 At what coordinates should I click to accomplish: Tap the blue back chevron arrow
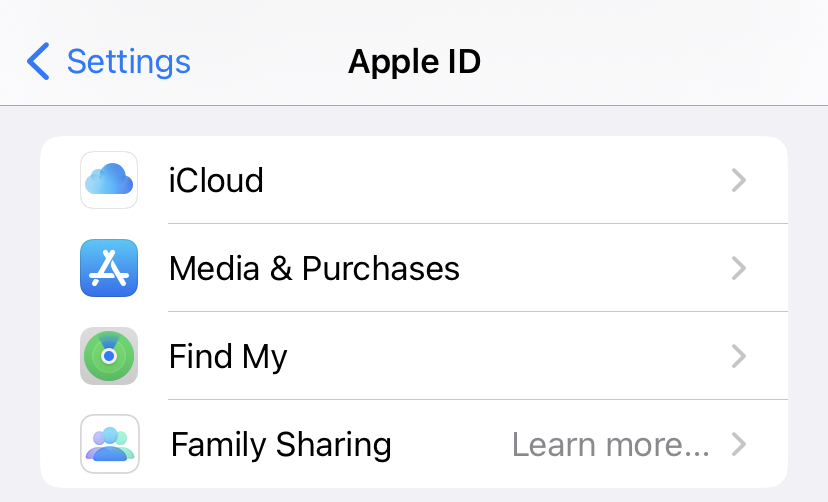[x=38, y=62]
